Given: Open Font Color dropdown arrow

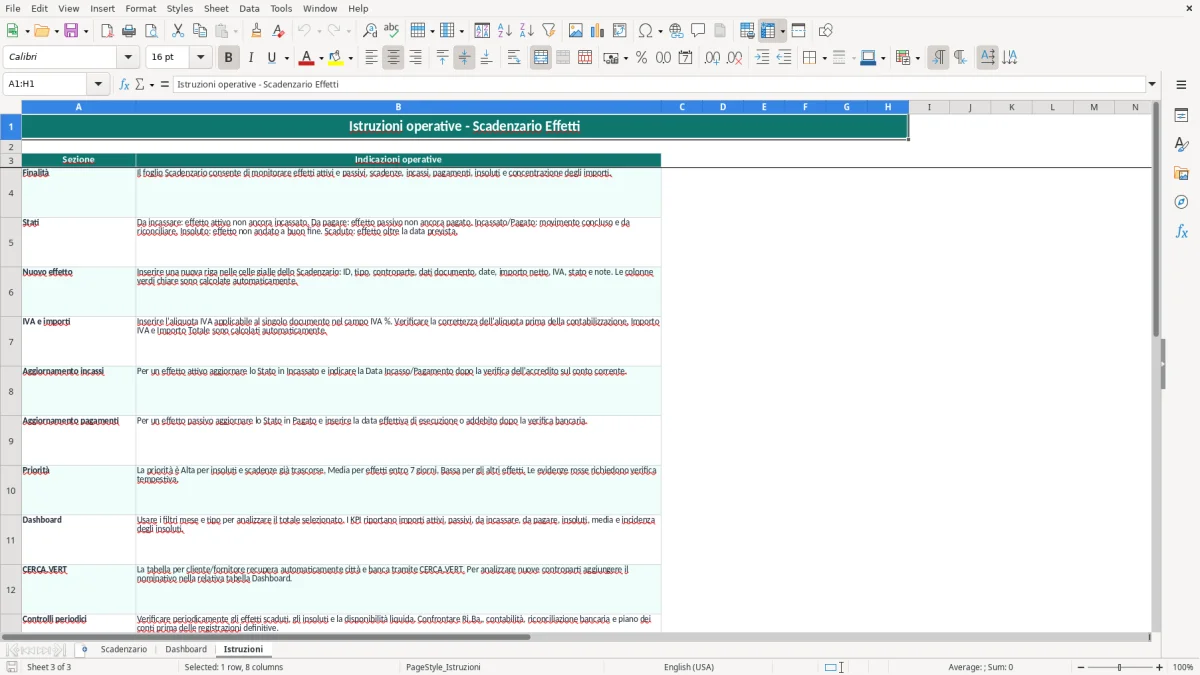Looking at the screenshot, I should [x=320, y=58].
